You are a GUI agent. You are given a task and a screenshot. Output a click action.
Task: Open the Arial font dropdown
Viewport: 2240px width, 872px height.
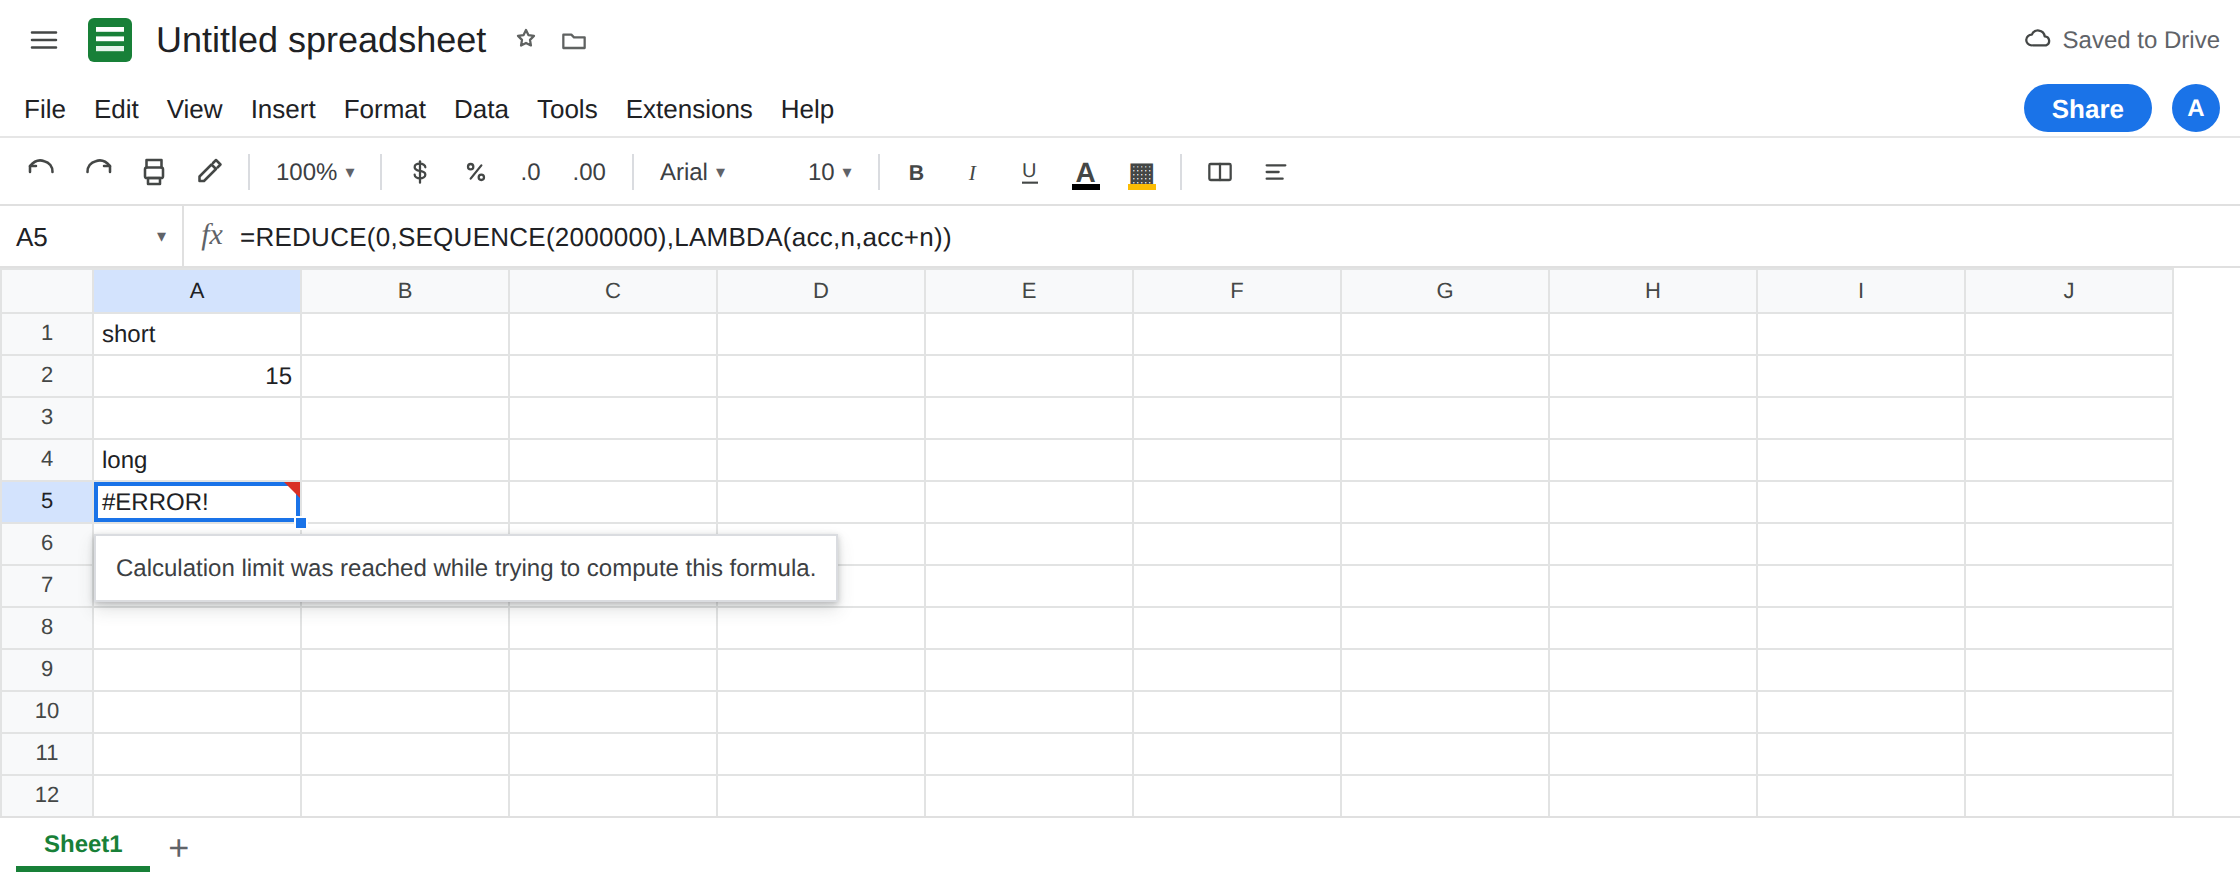click(692, 172)
